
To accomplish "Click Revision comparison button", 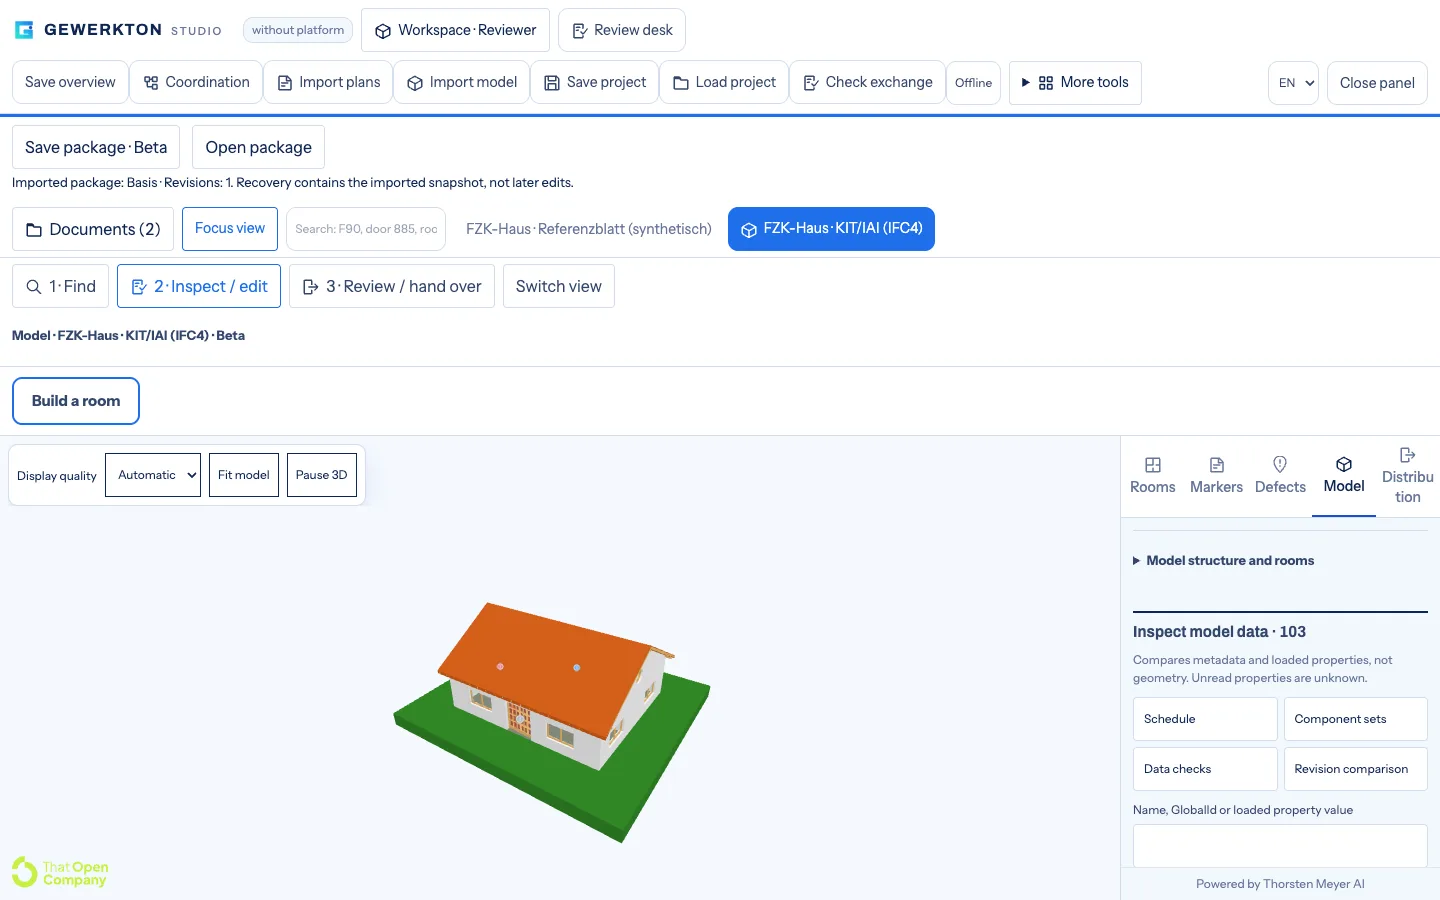I will click(x=1356, y=769).
